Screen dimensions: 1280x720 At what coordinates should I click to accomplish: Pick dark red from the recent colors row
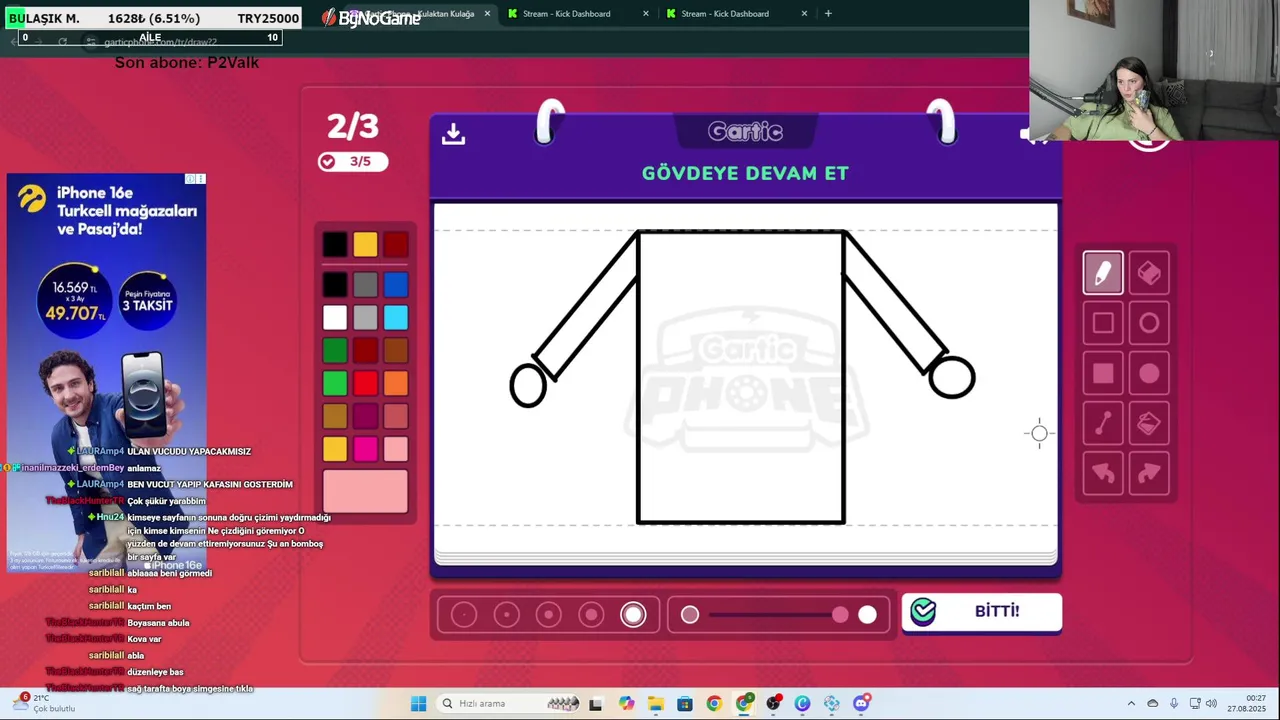click(x=396, y=244)
